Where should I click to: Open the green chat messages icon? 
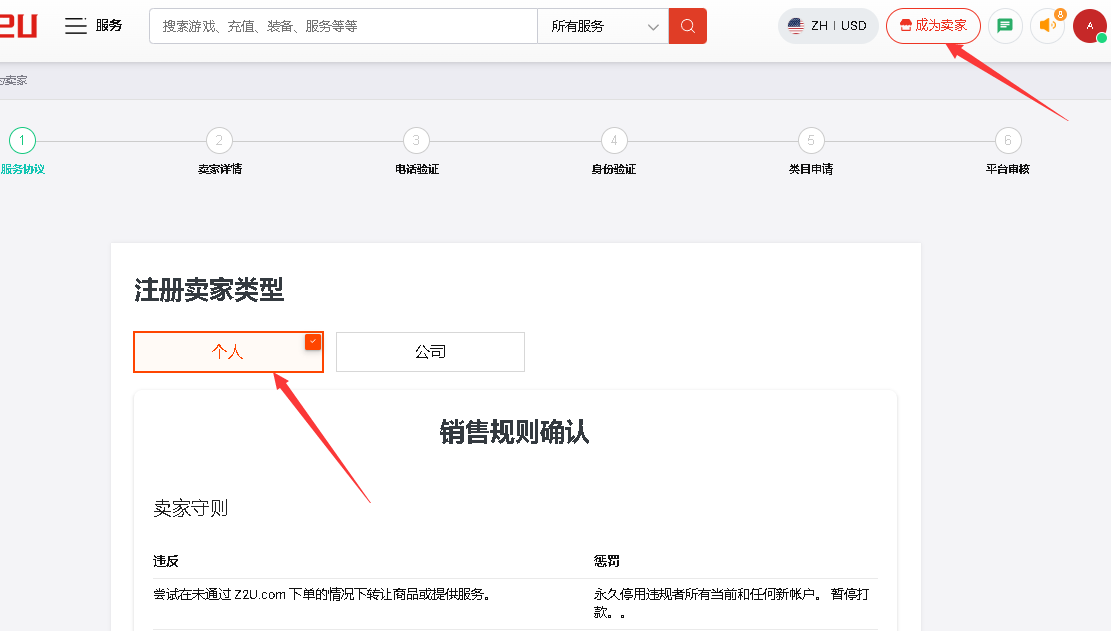1005,26
